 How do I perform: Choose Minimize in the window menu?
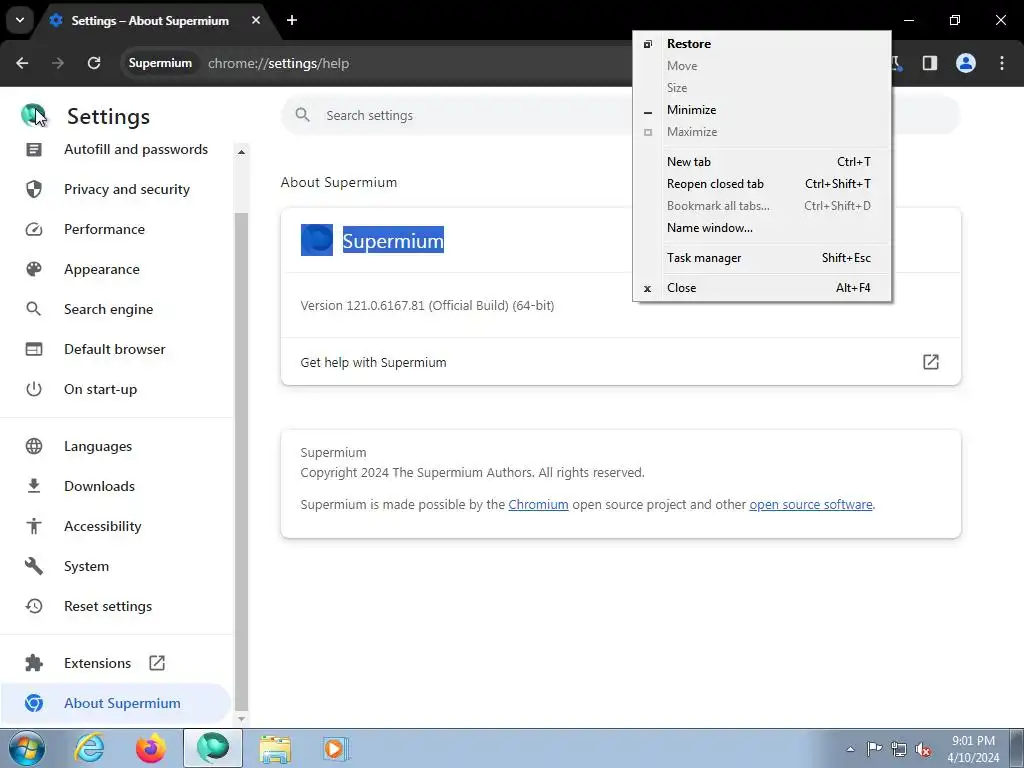762,110
